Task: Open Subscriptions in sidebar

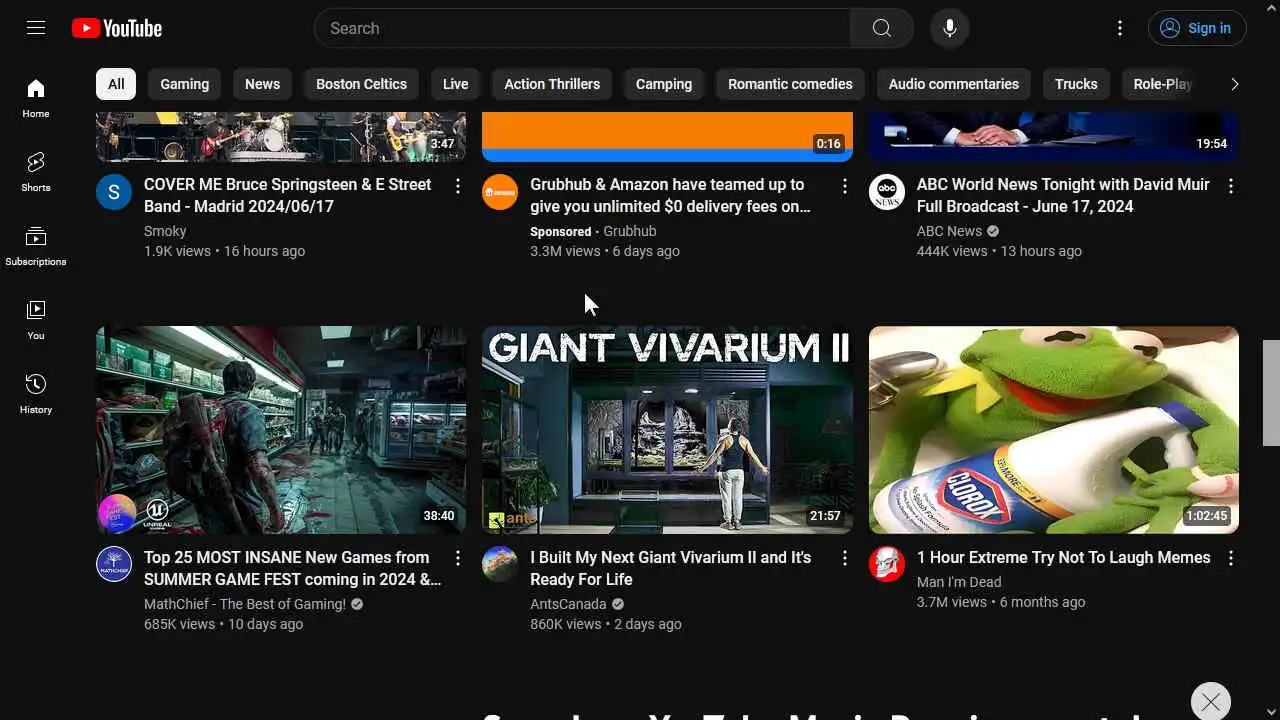Action: coord(36,246)
